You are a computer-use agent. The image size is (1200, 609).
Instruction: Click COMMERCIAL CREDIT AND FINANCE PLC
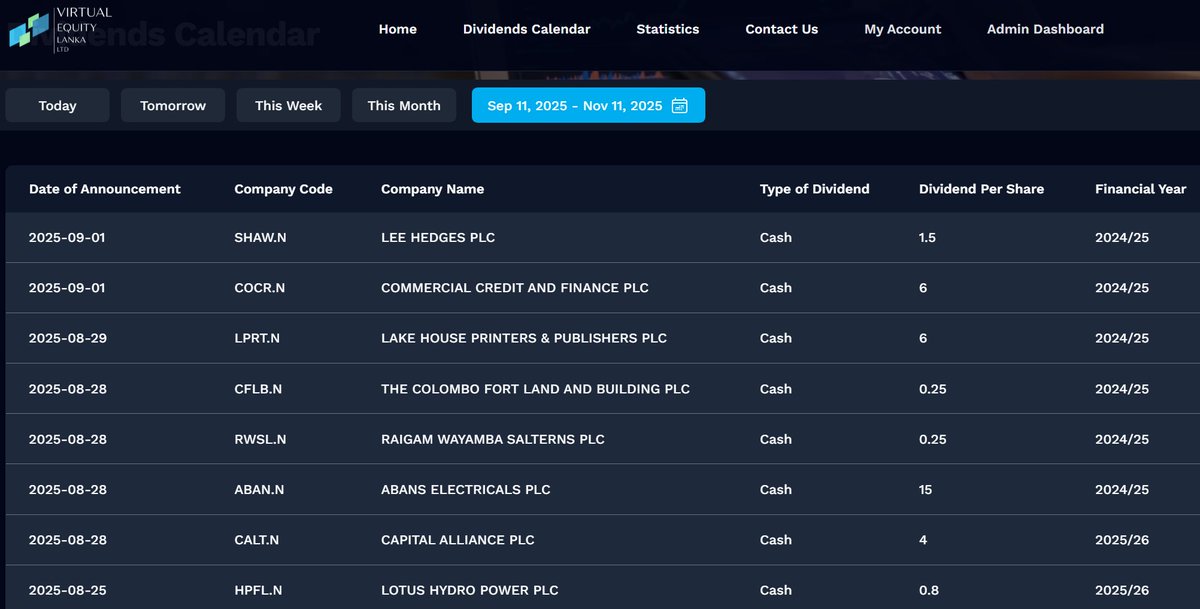coord(515,288)
